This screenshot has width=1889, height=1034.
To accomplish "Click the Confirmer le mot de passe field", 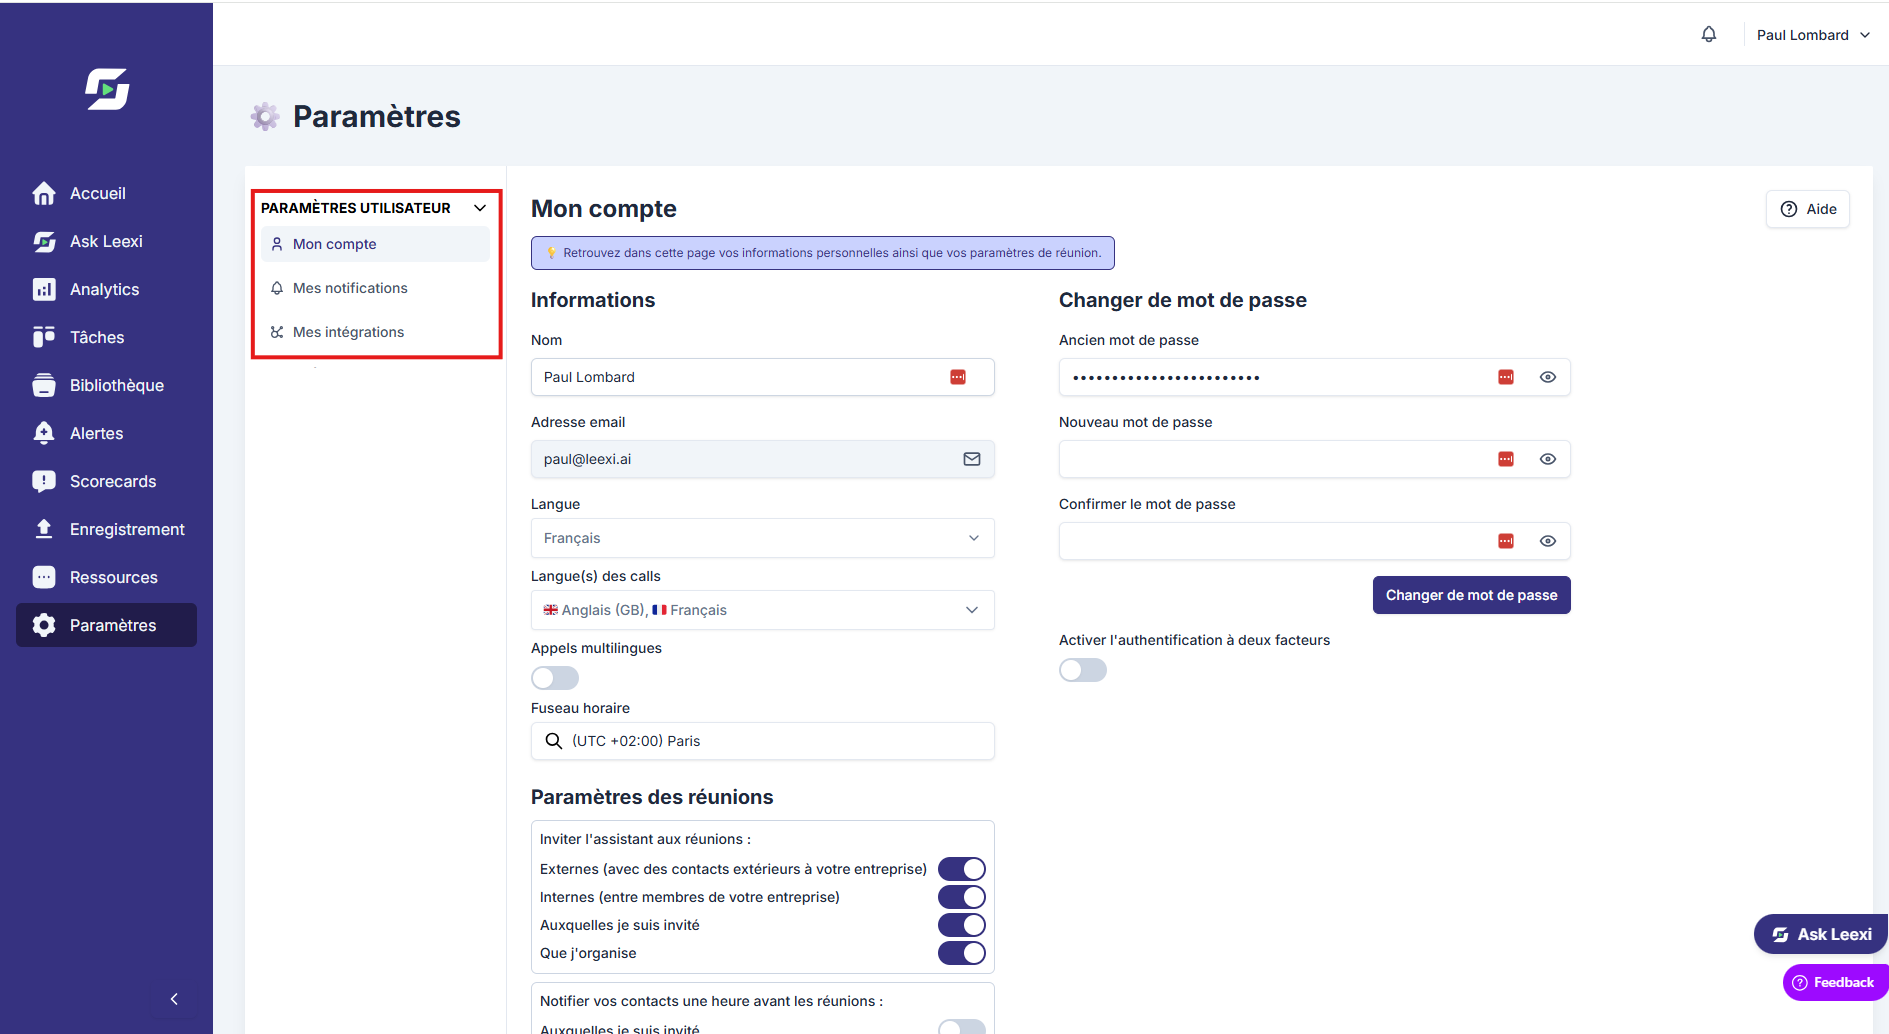I will pyautogui.click(x=1315, y=541).
